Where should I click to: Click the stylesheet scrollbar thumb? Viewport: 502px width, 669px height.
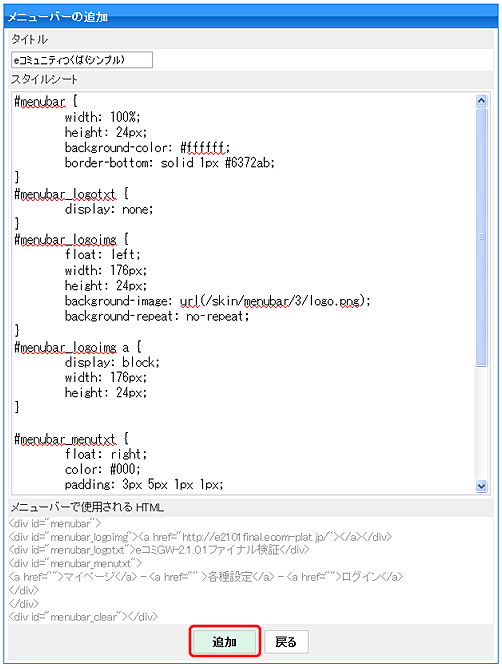[x=481, y=237]
